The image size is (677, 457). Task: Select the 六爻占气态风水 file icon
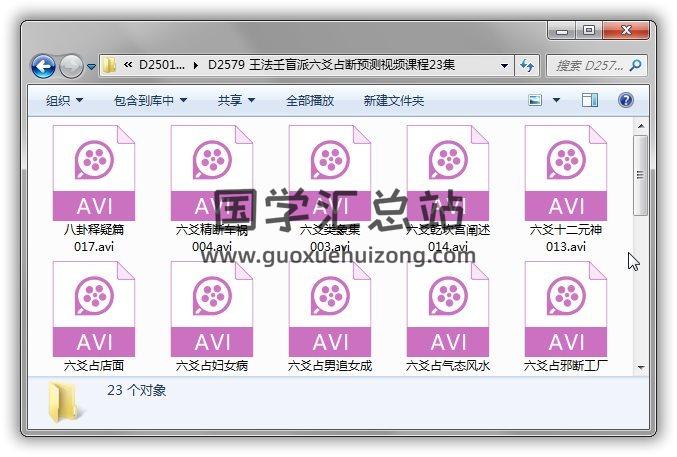click(448, 309)
